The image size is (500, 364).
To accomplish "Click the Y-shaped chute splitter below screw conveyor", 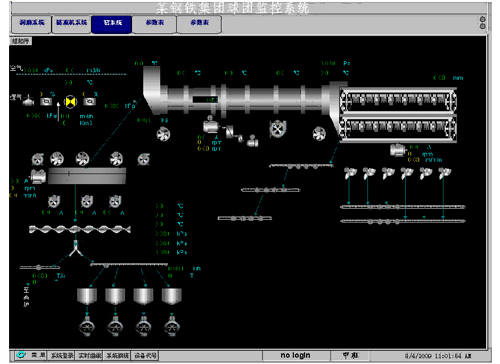I will tap(76, 248).
